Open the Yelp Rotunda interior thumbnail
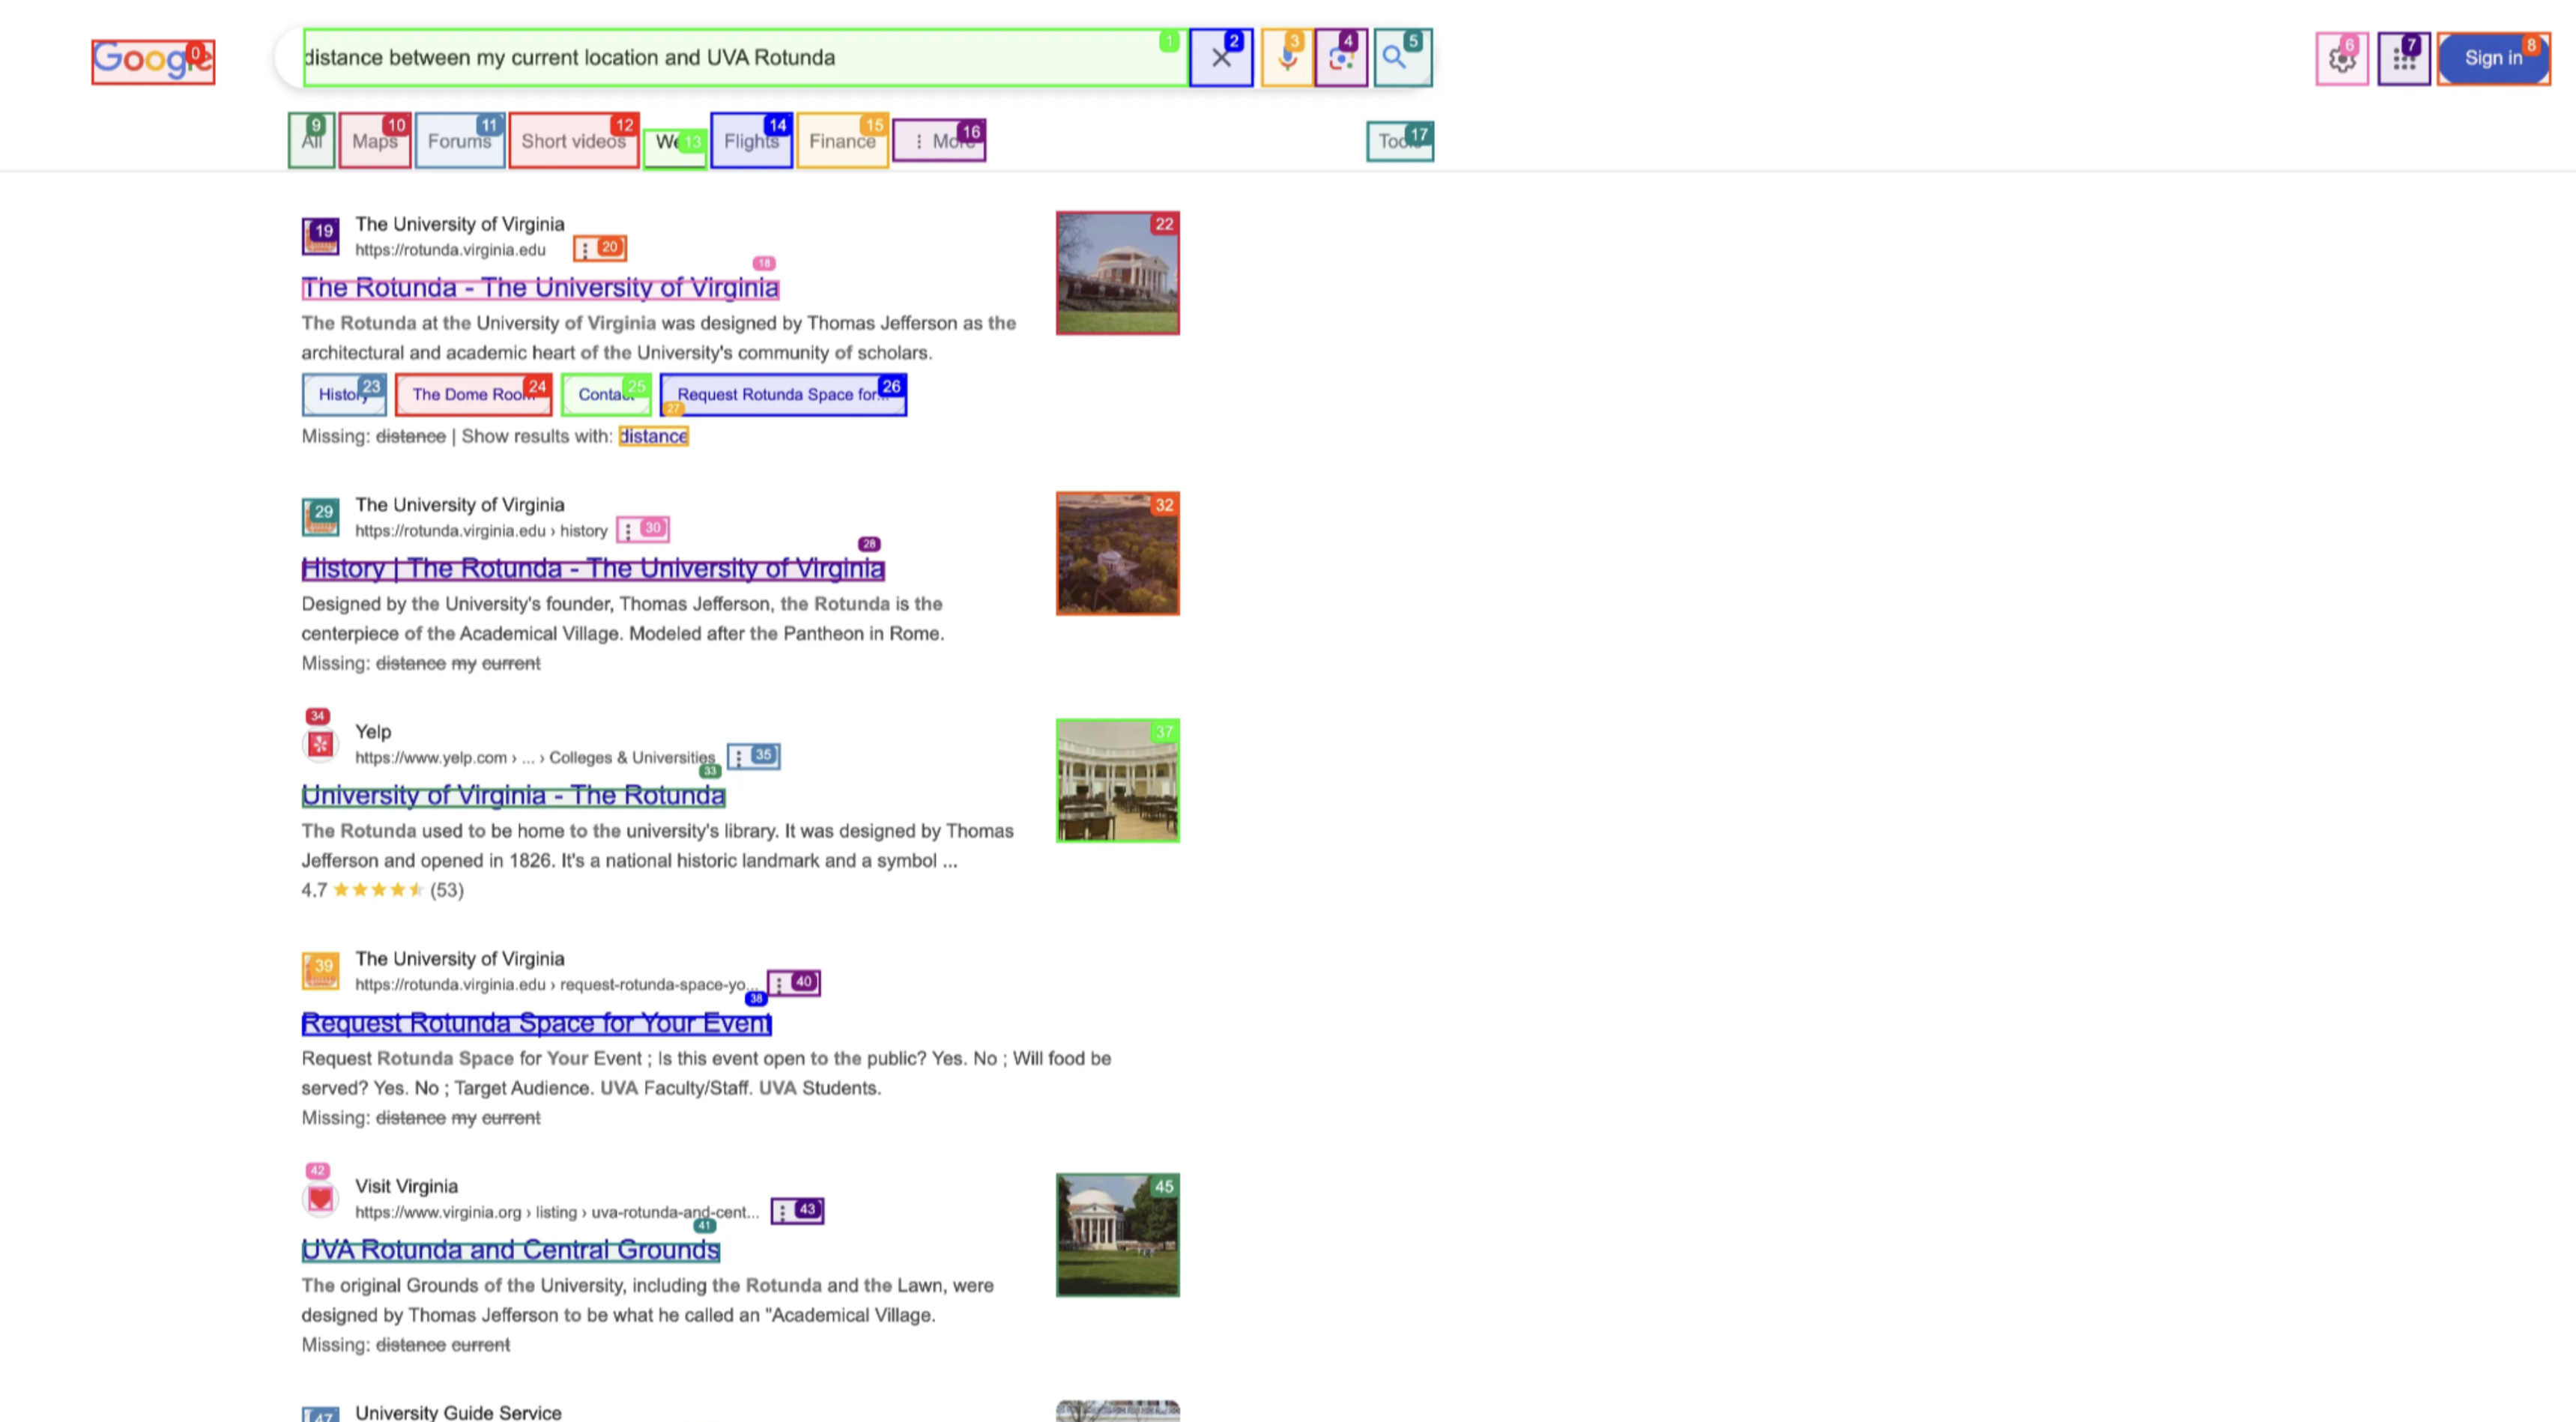 1117,780
